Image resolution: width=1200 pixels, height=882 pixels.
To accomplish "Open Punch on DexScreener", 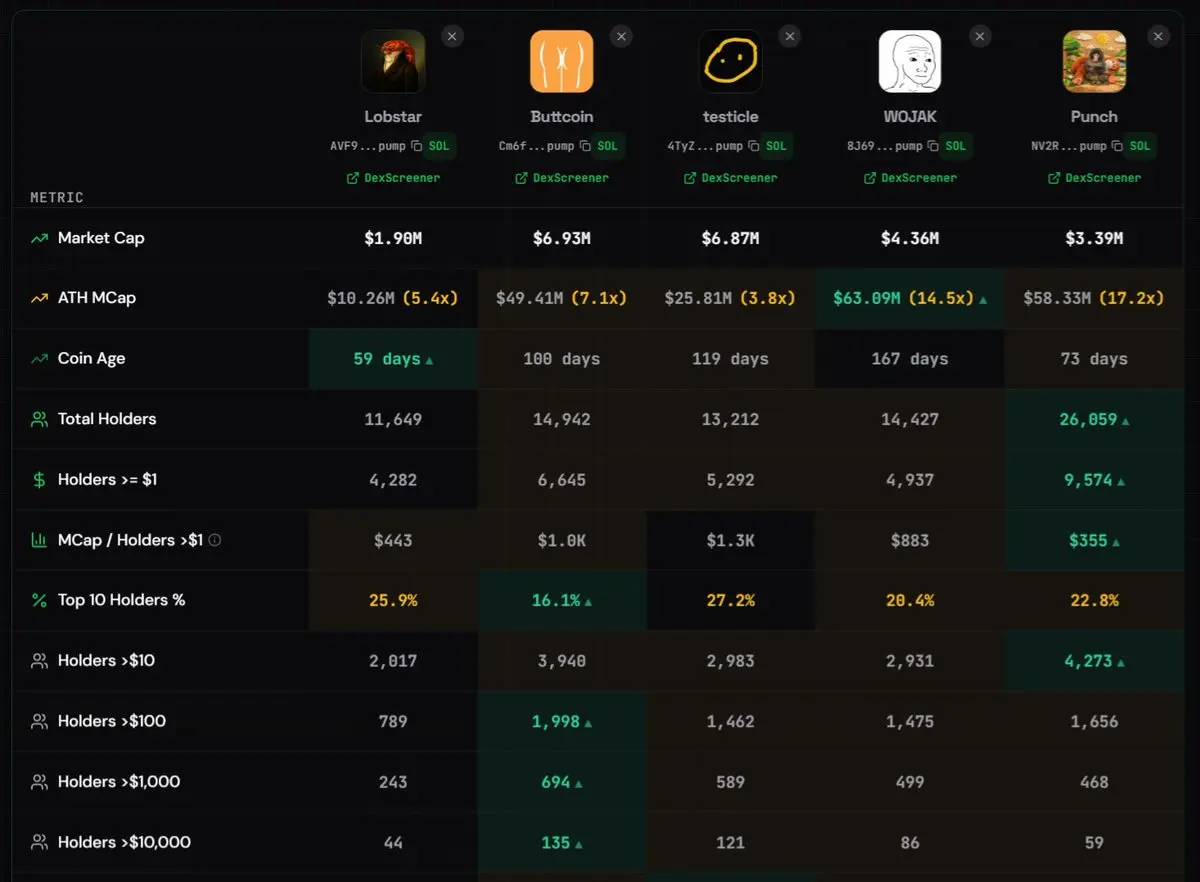I will click(1094, 178).
